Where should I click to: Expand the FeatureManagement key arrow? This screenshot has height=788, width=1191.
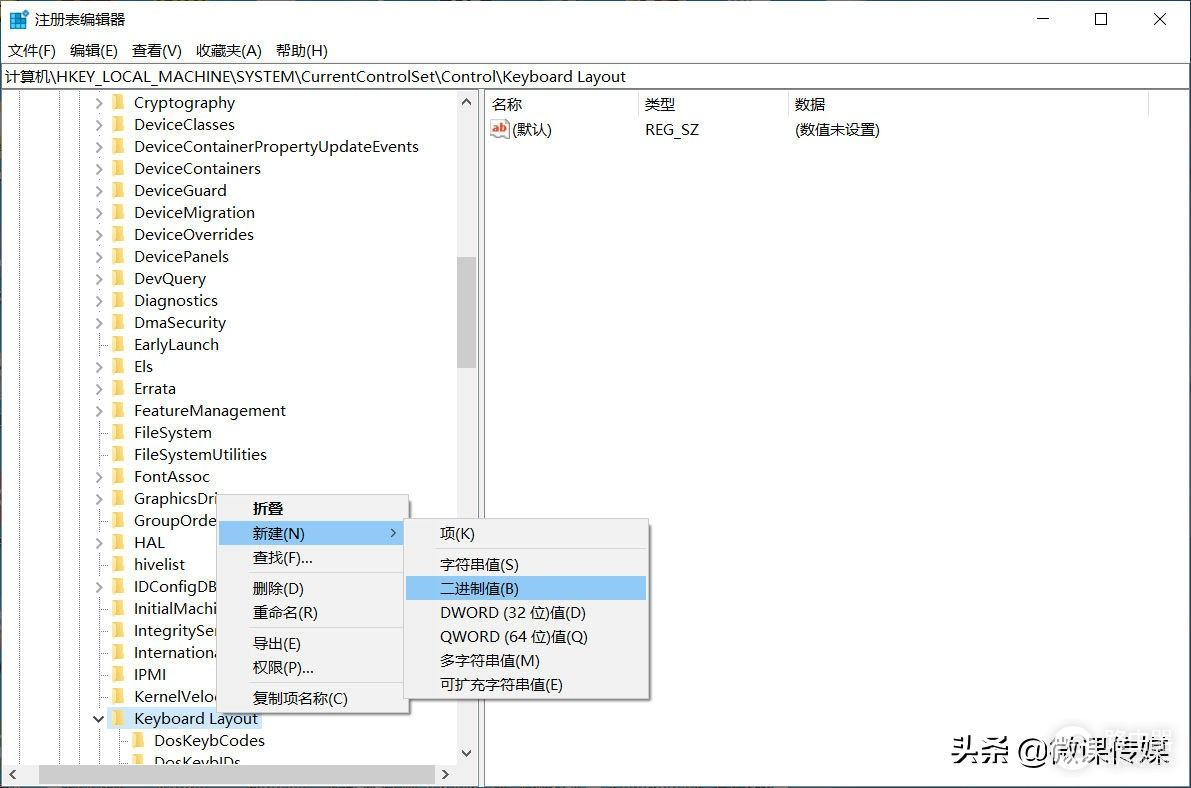[98, 411]
